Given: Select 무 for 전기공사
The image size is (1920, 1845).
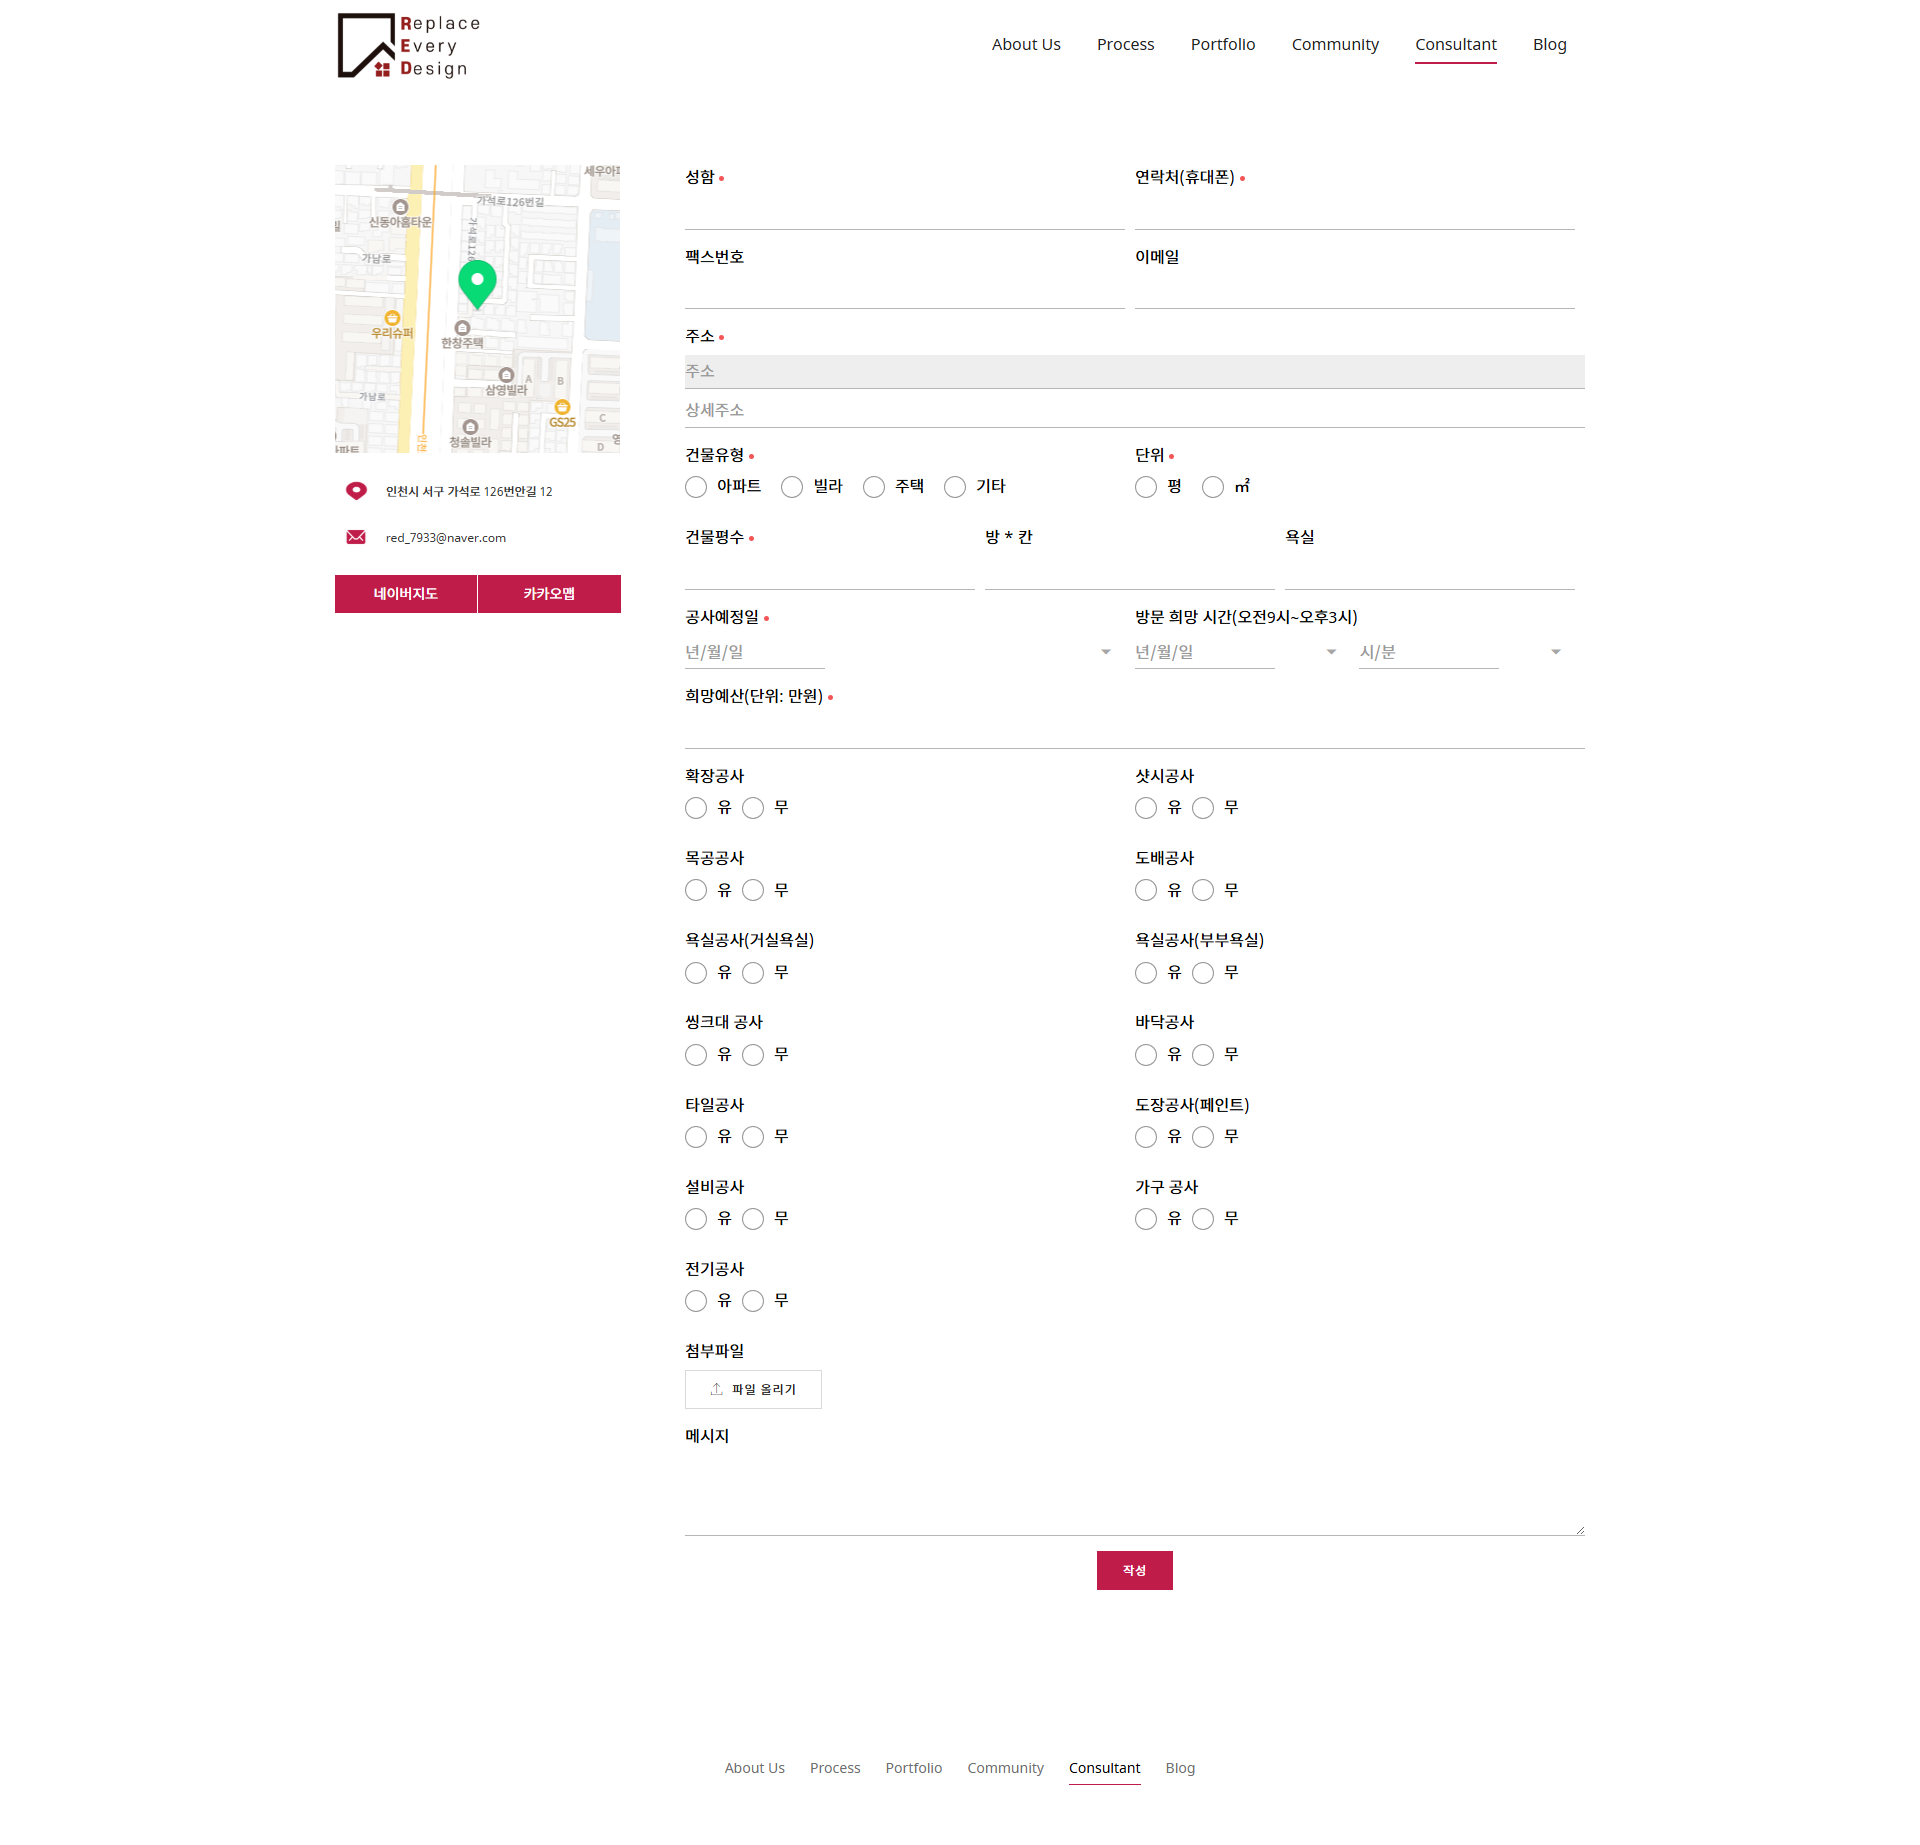Looking at the screenshot, I should click(x=753, y=1301).
